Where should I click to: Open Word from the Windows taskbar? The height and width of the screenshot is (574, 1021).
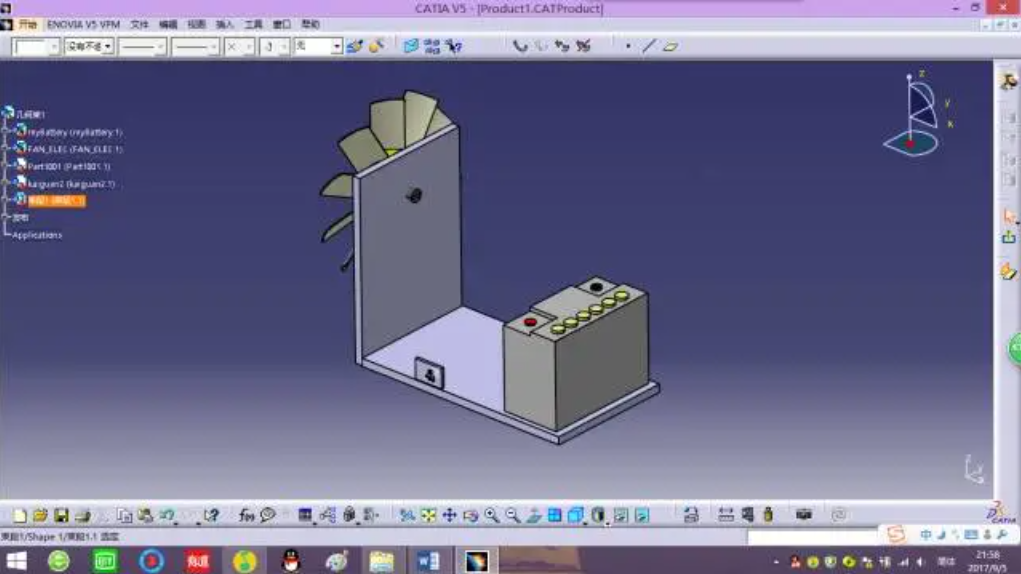[428, 561]
